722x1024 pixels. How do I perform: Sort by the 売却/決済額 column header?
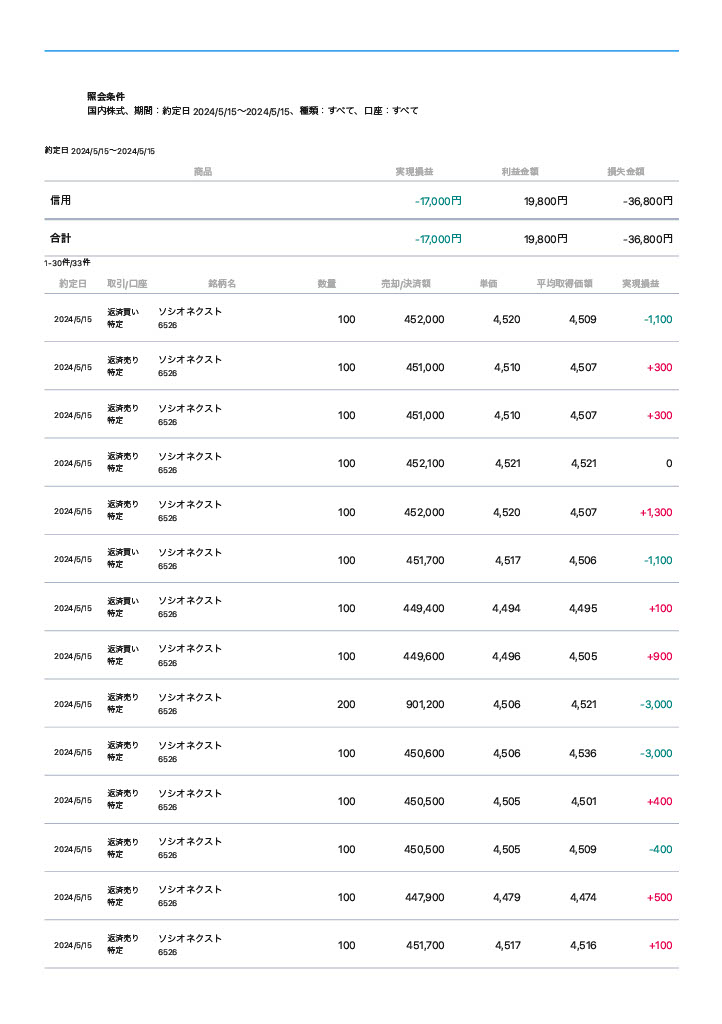[406, 284]
